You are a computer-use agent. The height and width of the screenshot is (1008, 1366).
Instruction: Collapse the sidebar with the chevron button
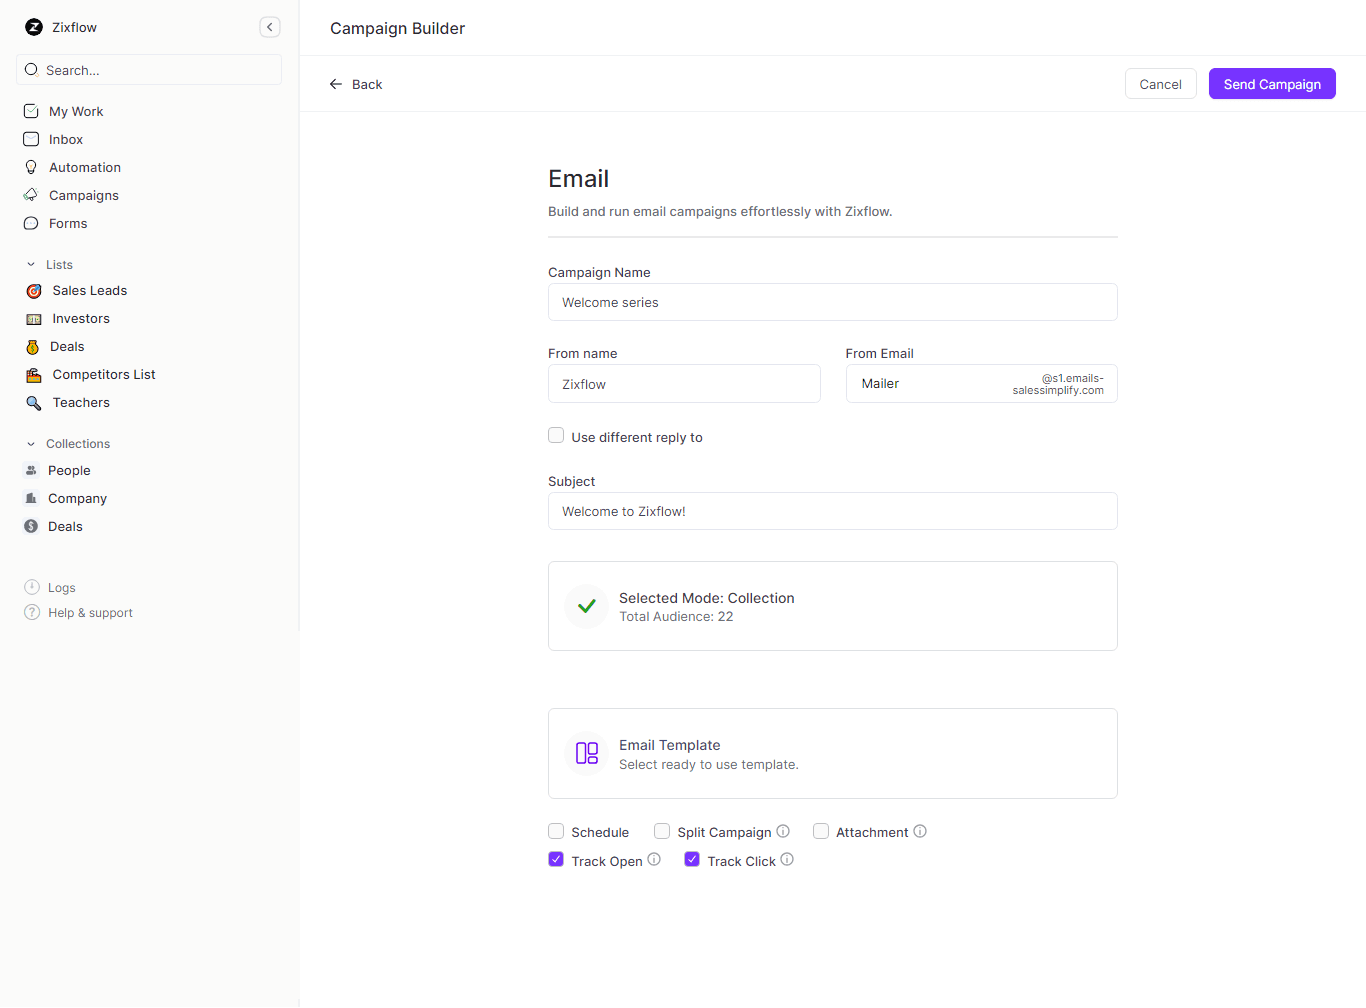[269, 27]
